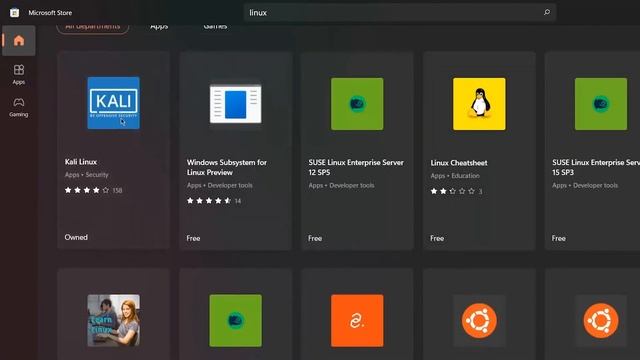The width and height of the screenshot is (640, 360).
Task: Open Windows Subsystem for Linux Preview icon
Action: point(236,104)
